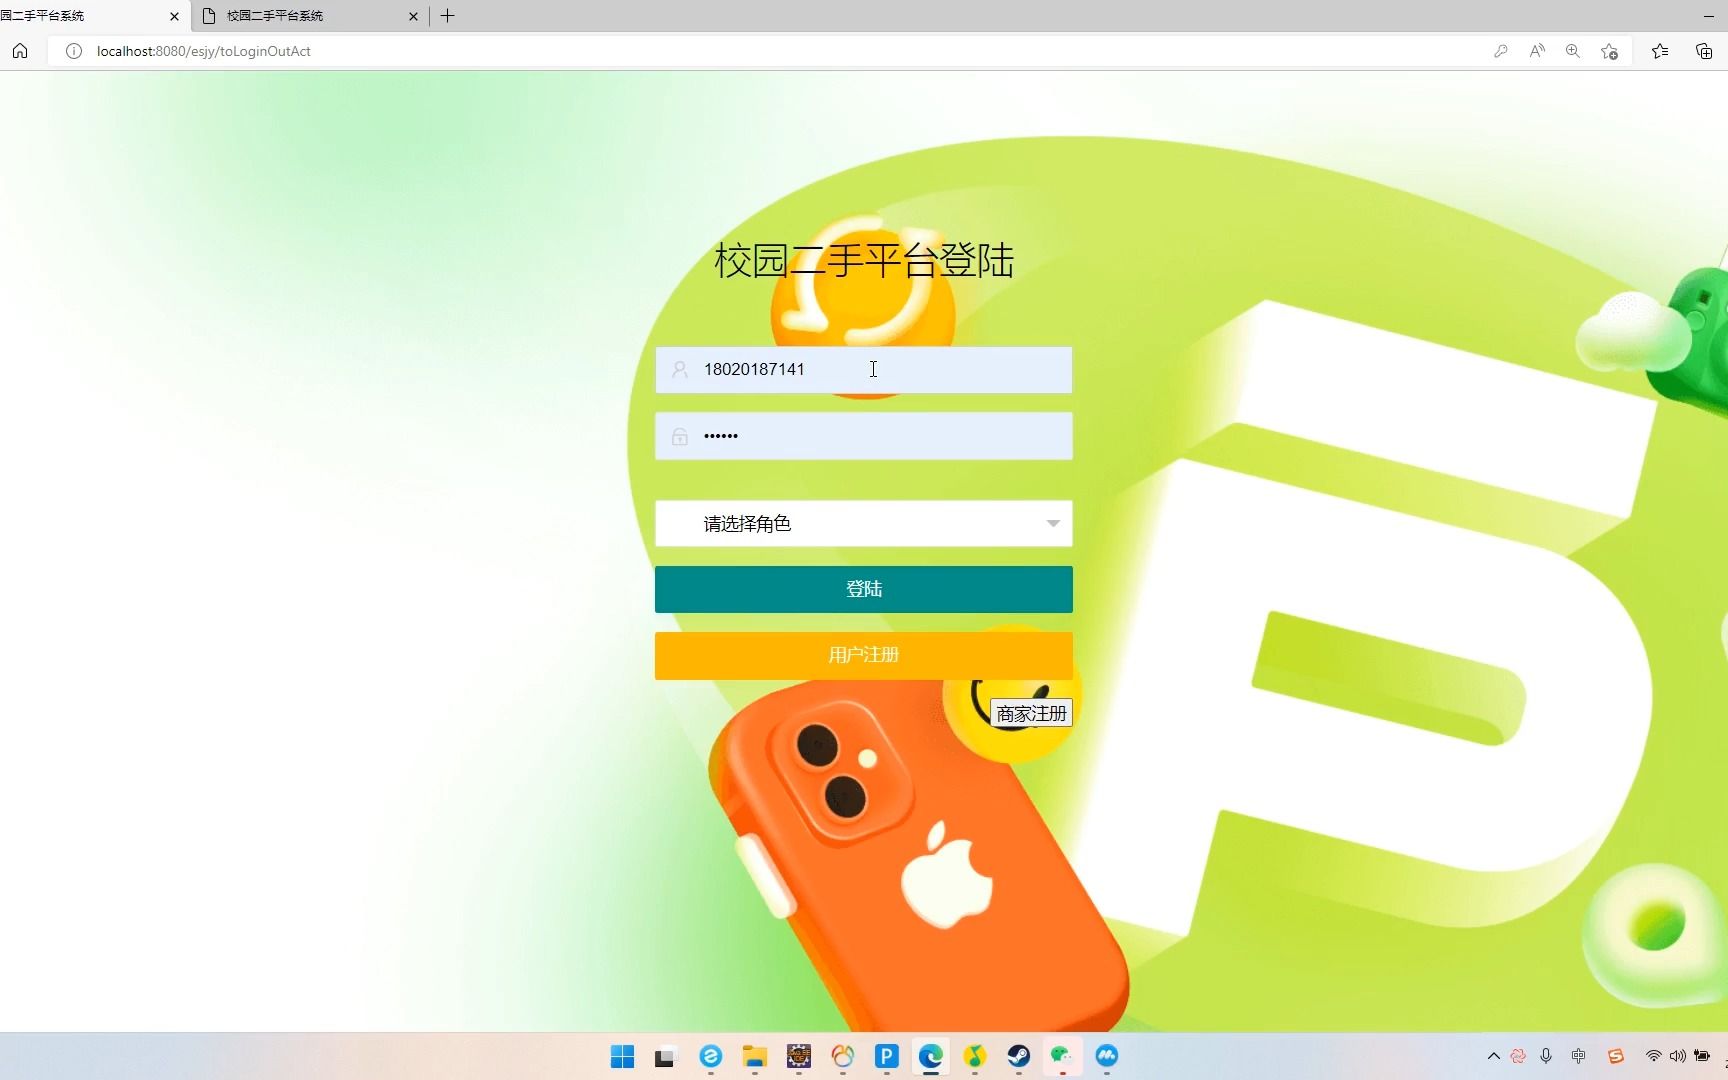This screenshot has height=1080, width=1728.
Task: Click the Sogou input tray icon
Action: [x=1615, y=1056]
